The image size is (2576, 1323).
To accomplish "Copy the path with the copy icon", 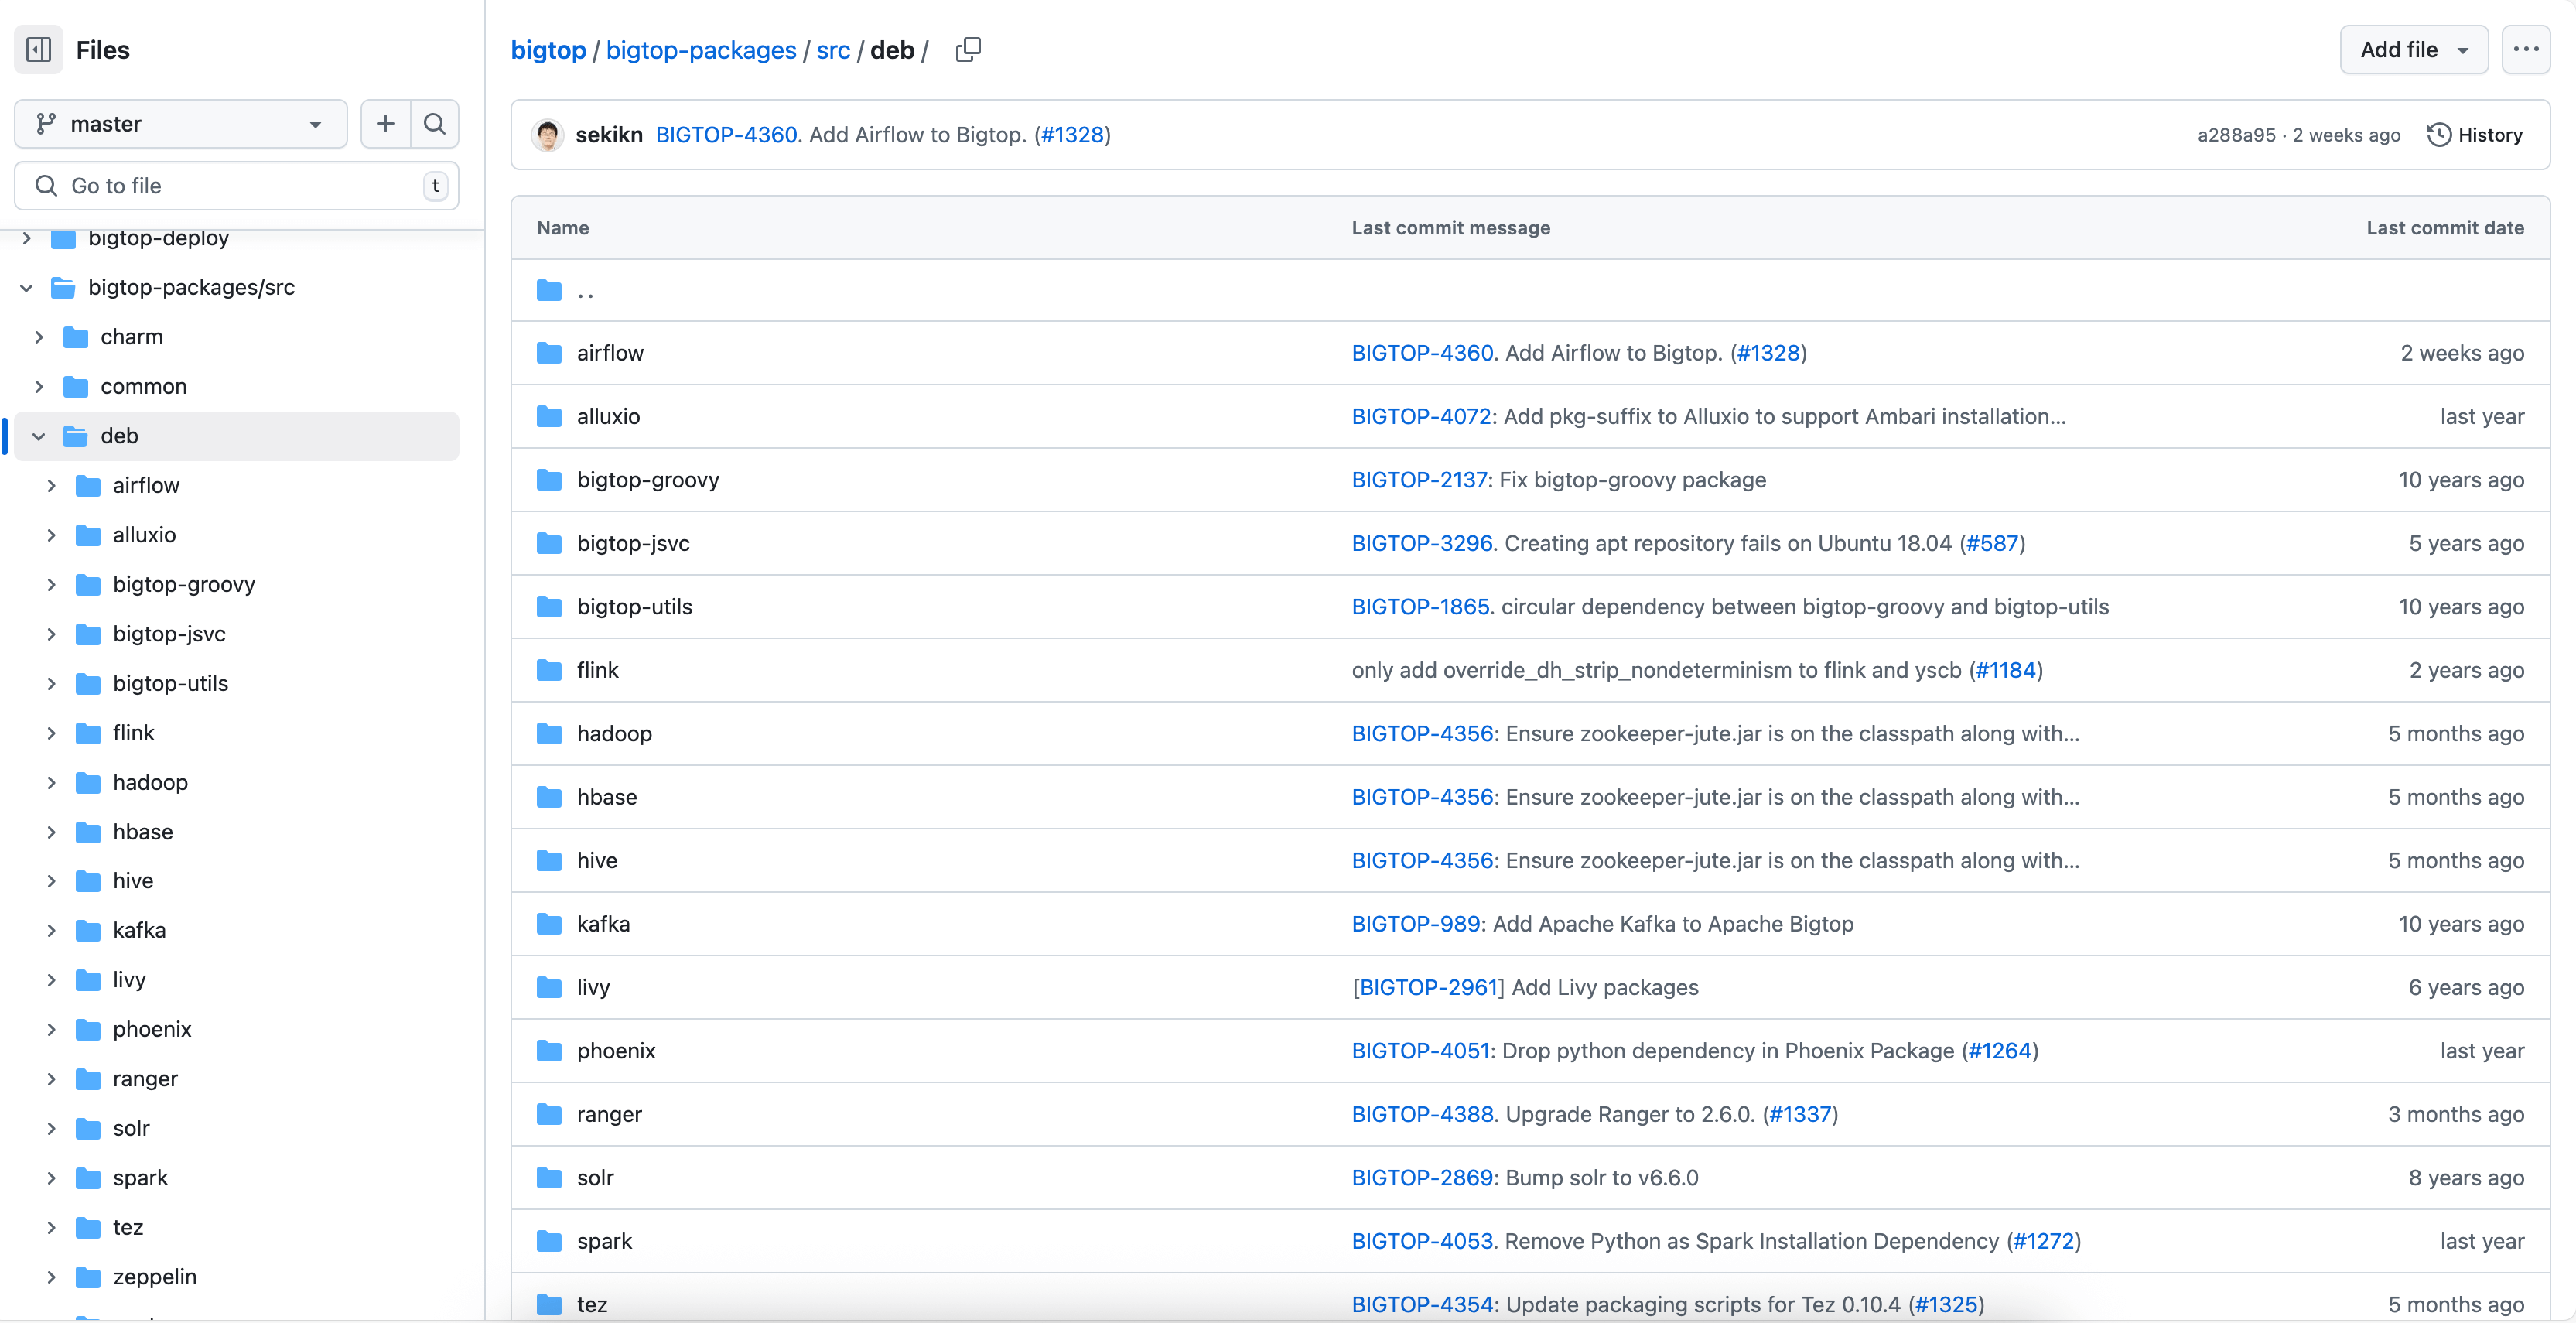I will click(x=968, y=50).
